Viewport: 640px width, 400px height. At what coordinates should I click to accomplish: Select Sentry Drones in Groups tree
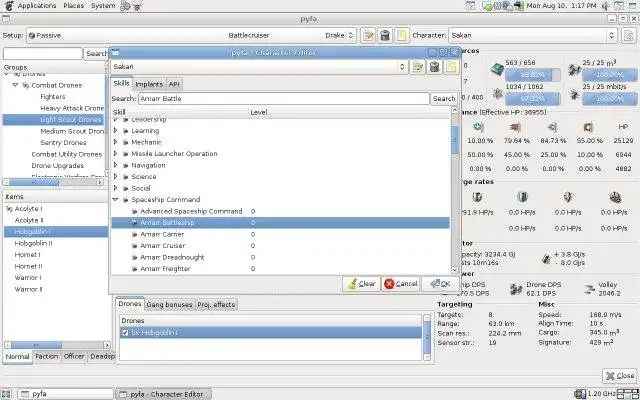click(x=63, y=142)
